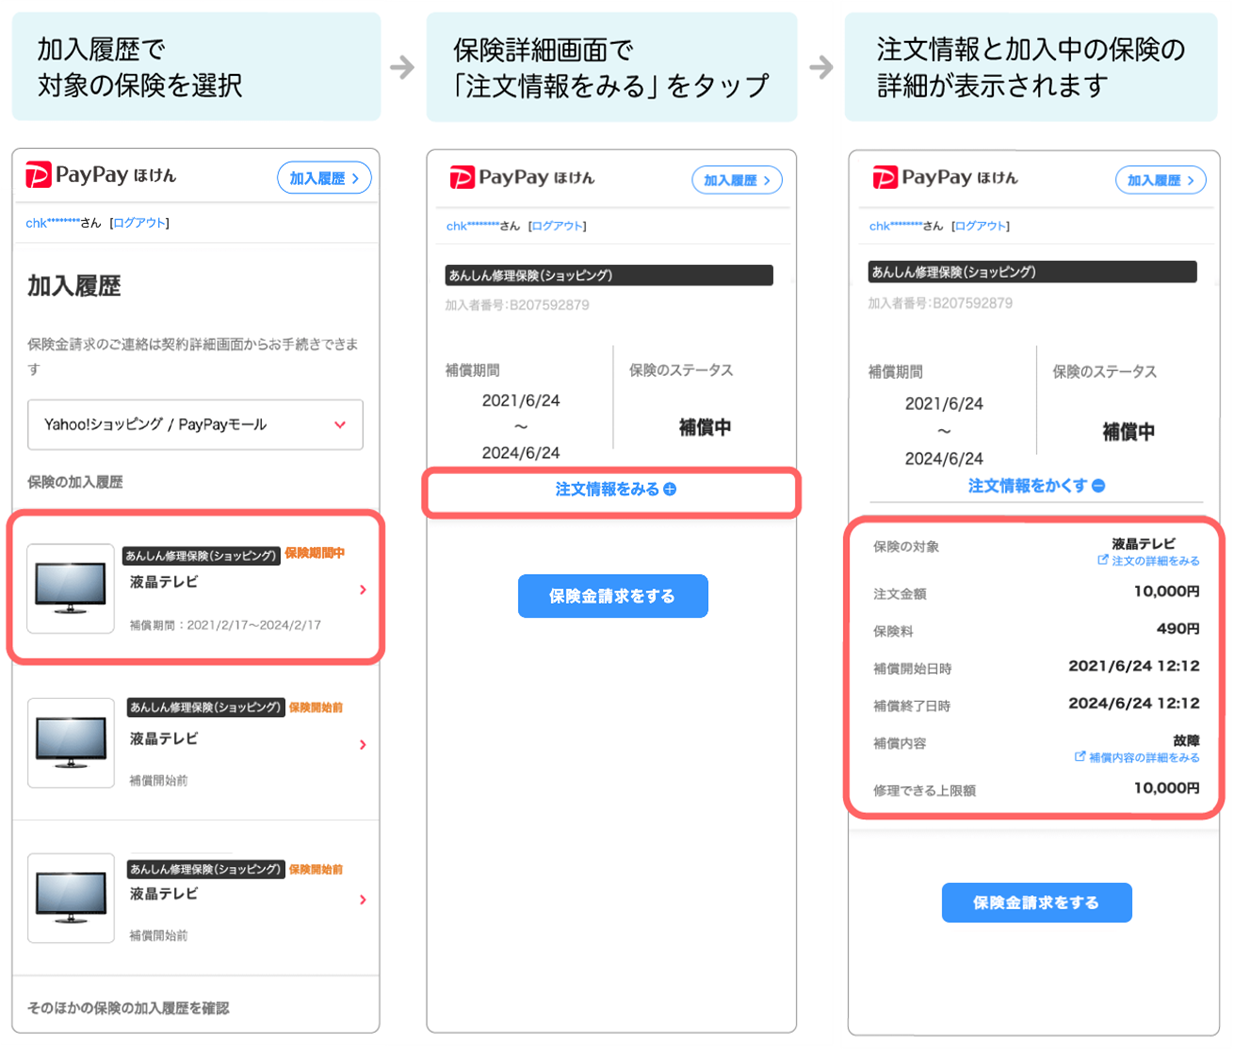Click TV thumbnail of the 保険期間中 entry
This screenshot has height=1056, width=1234.
pyautogui.click(x=70, y=589)
